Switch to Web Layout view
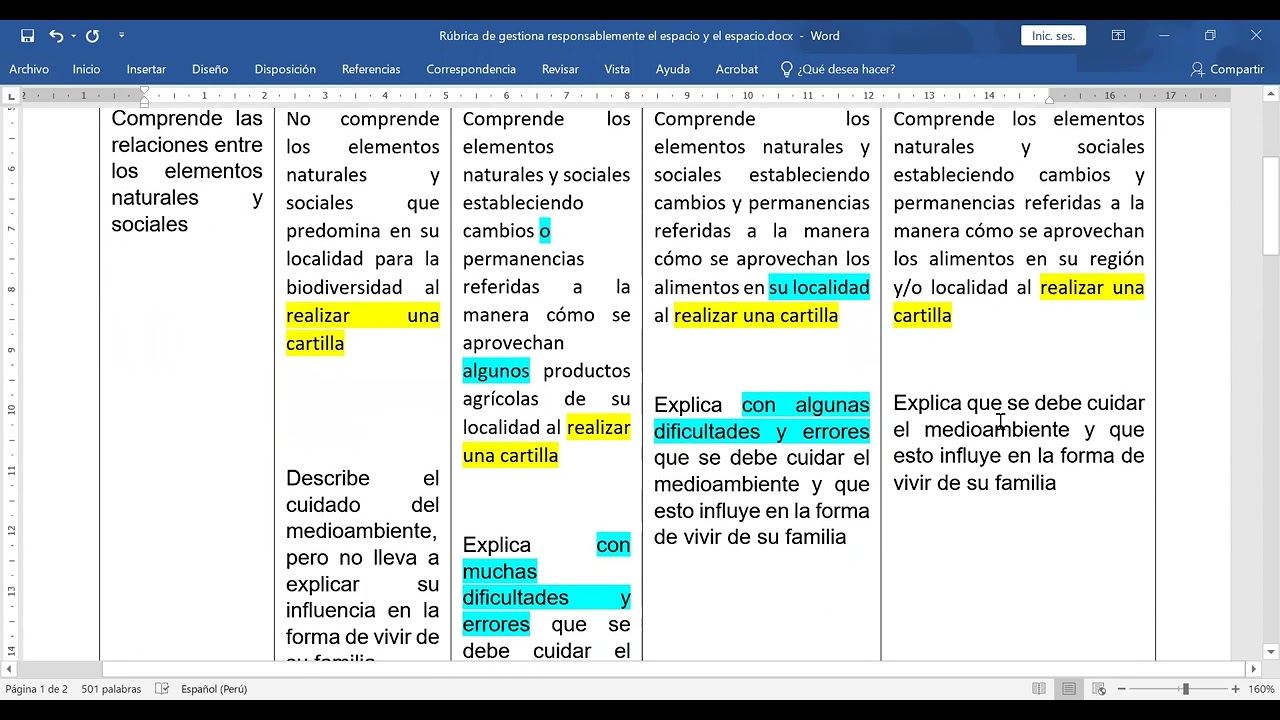Image resolution: width=1280 pixels, height=720 pixels. [1099, 689]
